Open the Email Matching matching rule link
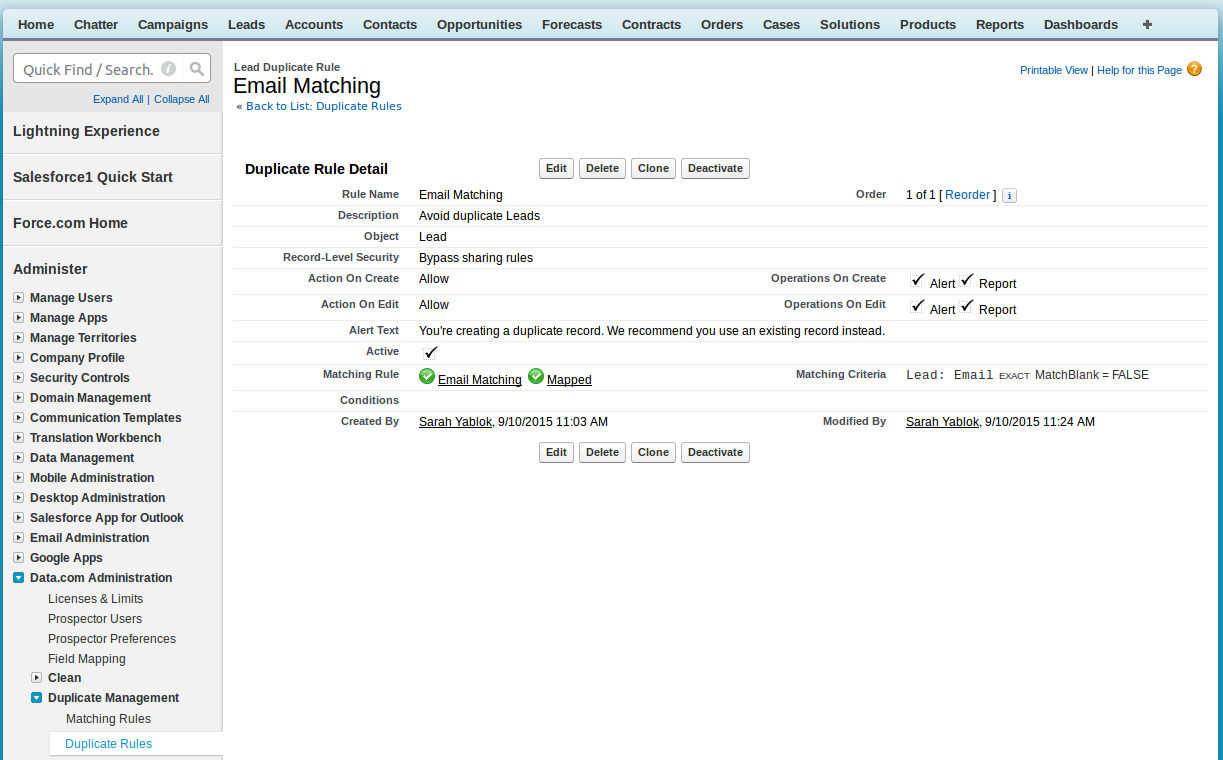The height and width of the screenshot is (760, 1223). (x=480, y=380)
